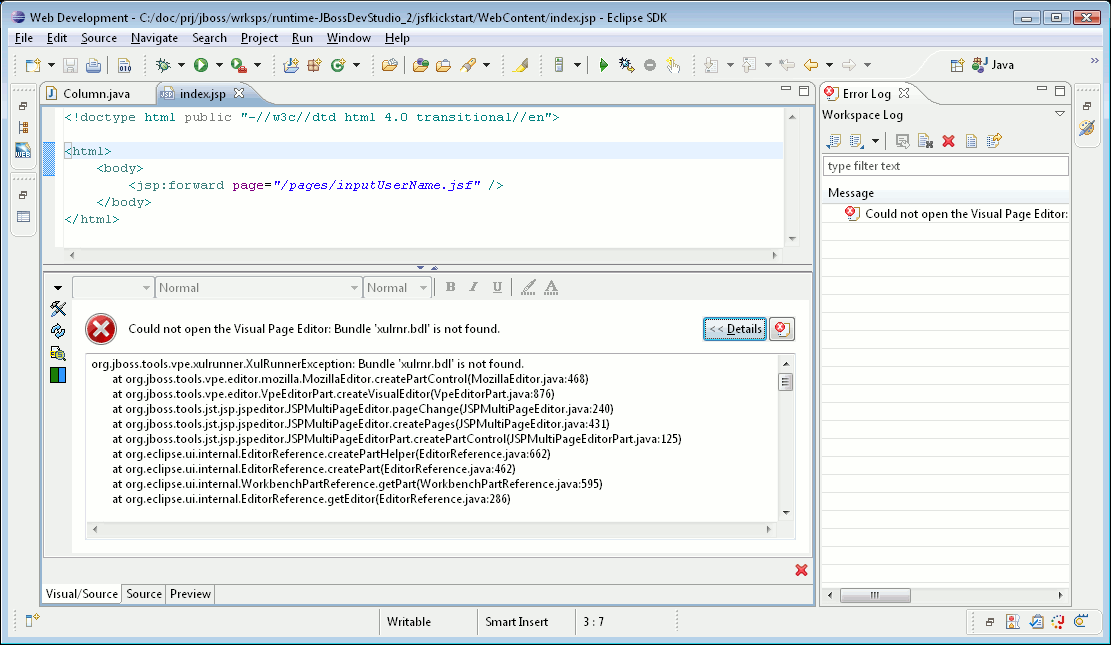Toggle the Bold formatting button
Screen dimensions: 1111x645
[451, 287]
